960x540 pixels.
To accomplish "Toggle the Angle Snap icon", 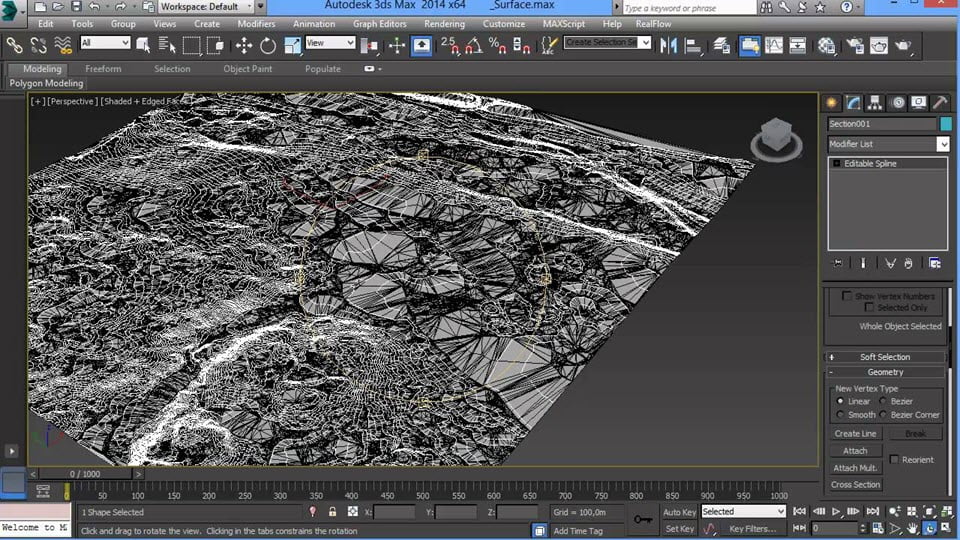I will tap(474, 45).
